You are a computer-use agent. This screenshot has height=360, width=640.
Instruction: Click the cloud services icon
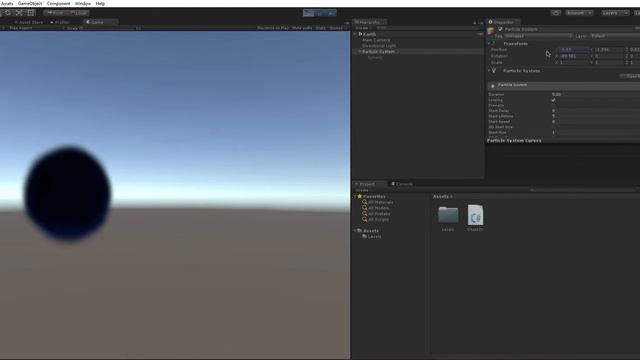[556, 13]
